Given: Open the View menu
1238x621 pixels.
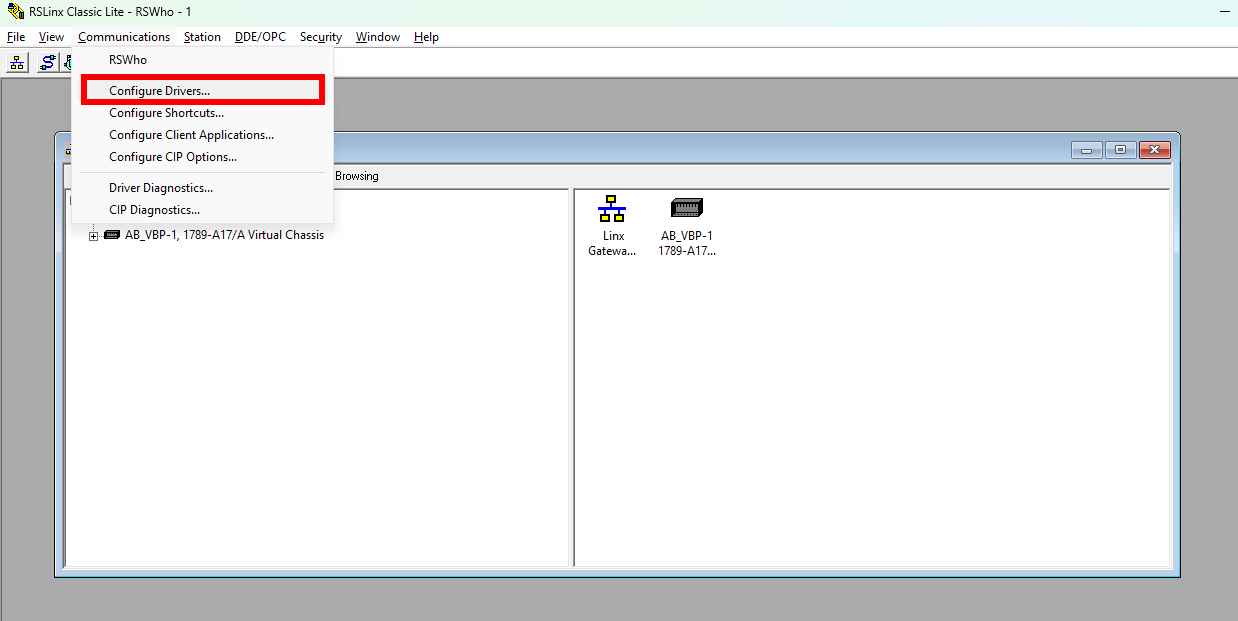Looking at the screenshot, I should tap(51, 37).
